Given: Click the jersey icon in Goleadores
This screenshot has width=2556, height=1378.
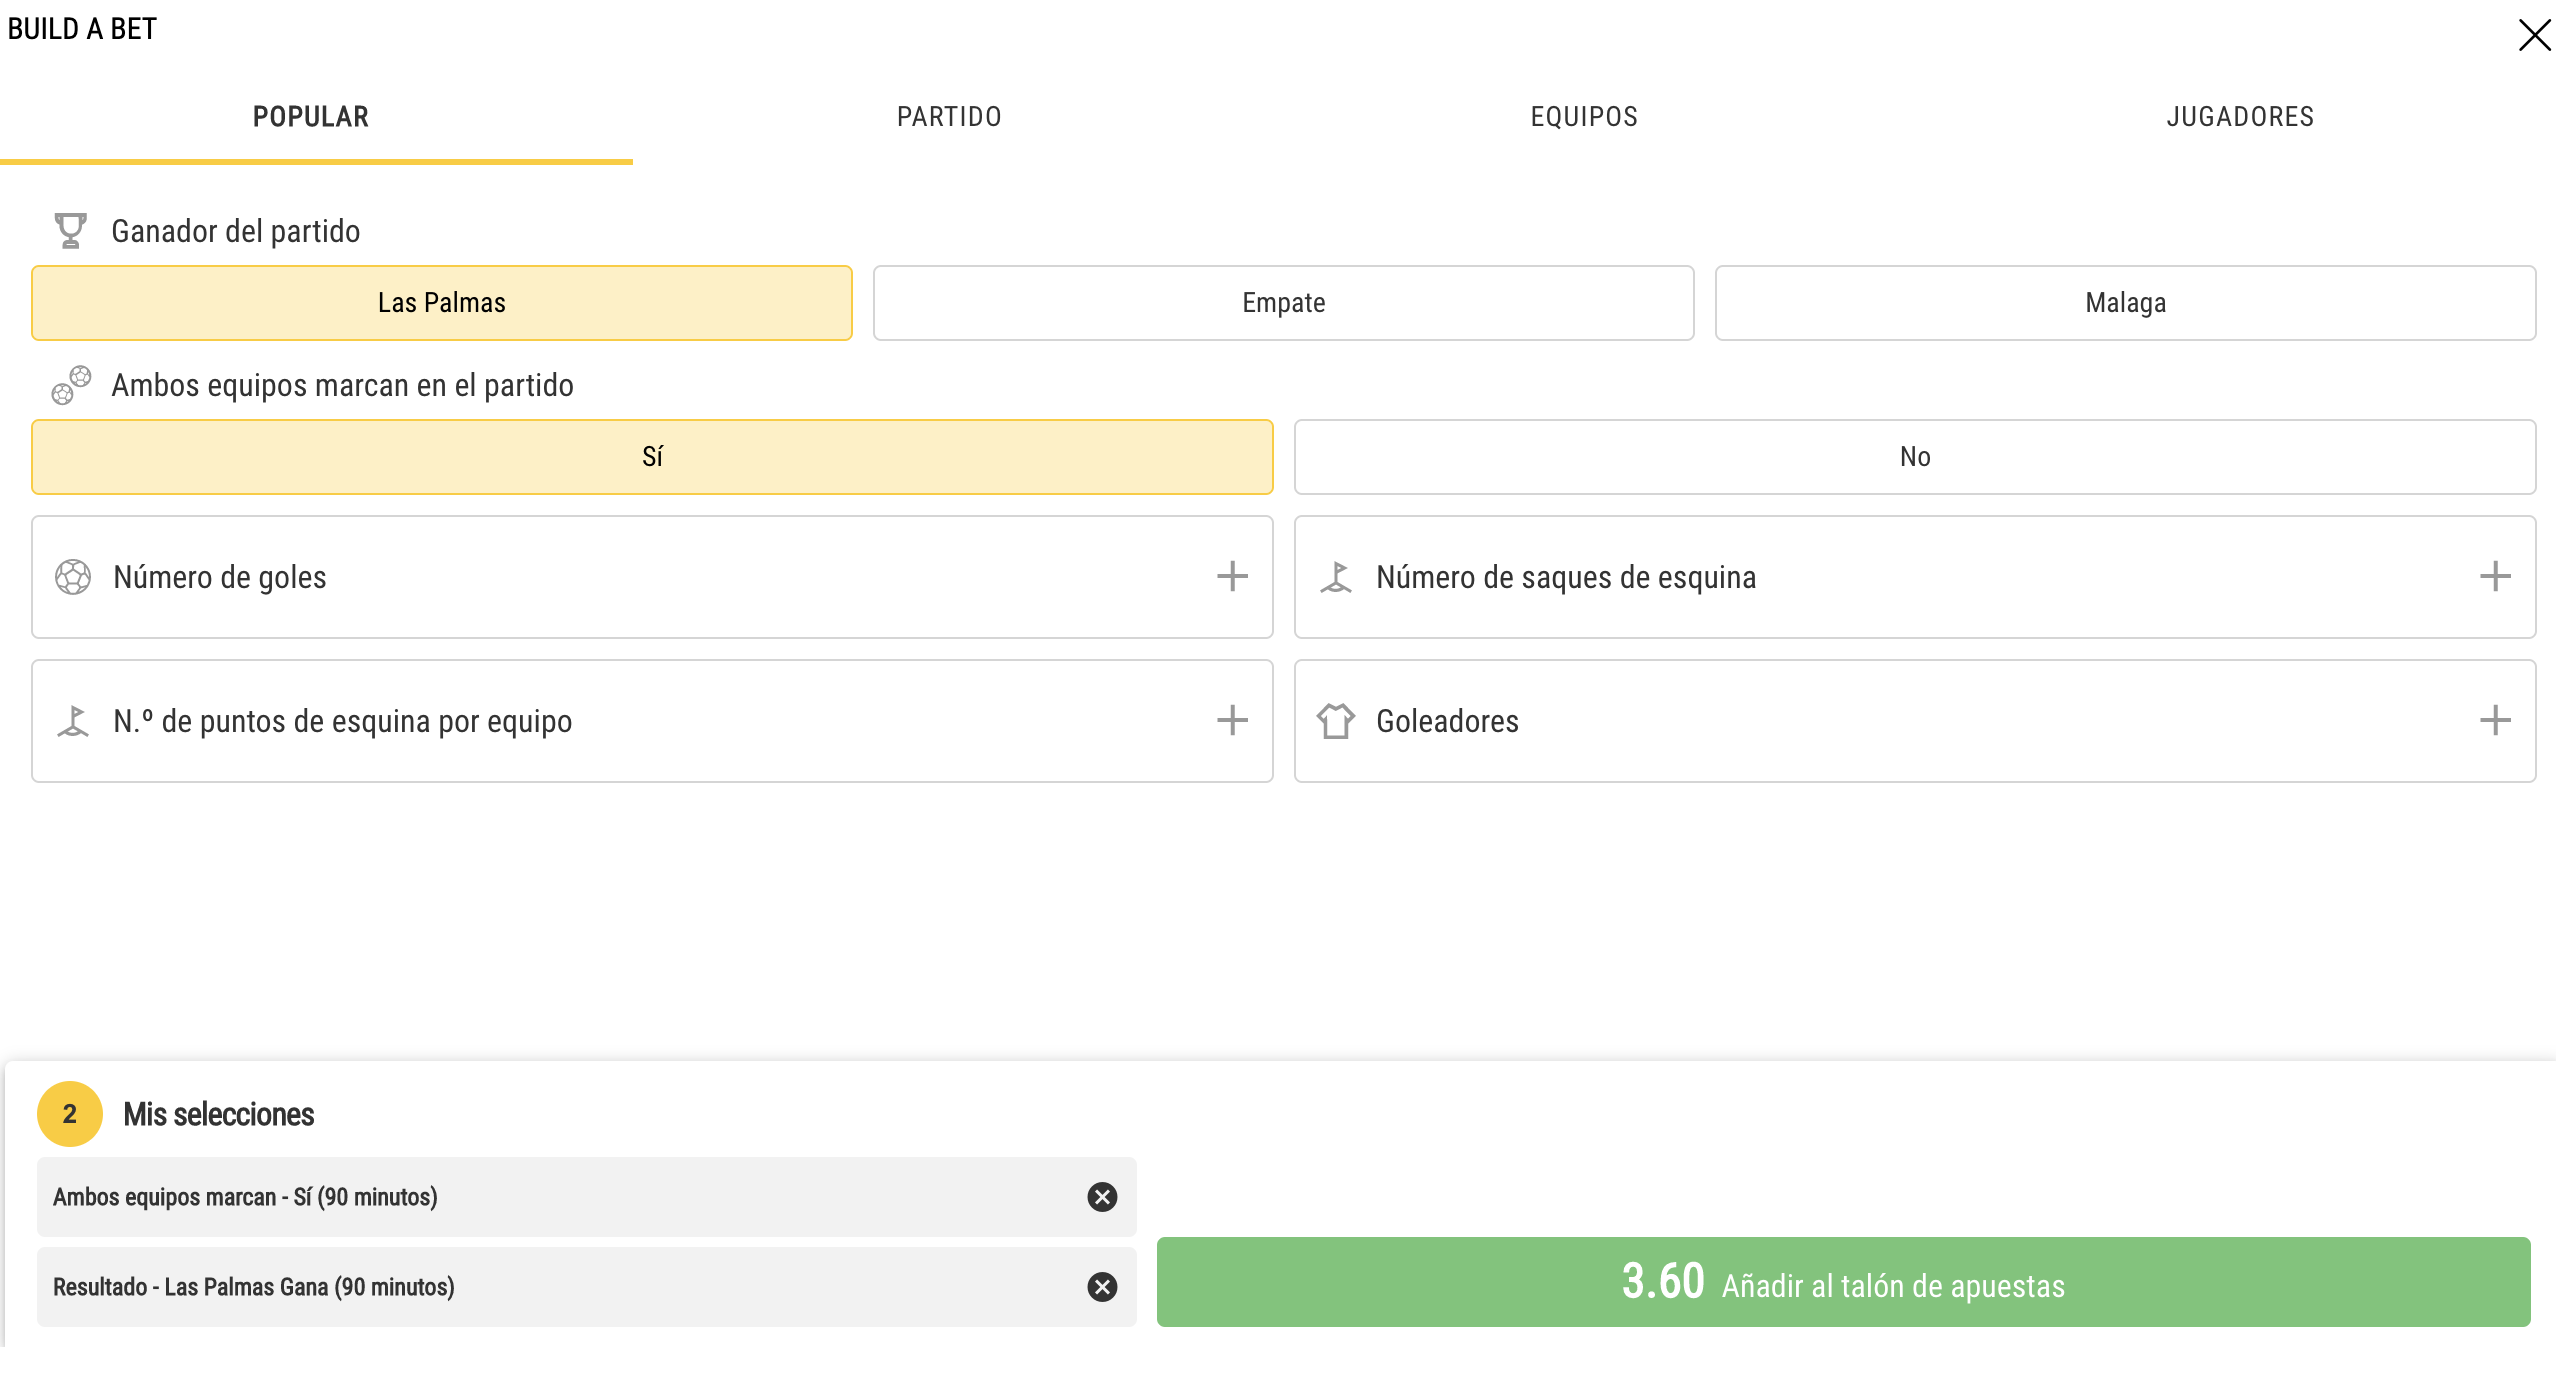Looking at the screenshot, I should coord(1336,721).
